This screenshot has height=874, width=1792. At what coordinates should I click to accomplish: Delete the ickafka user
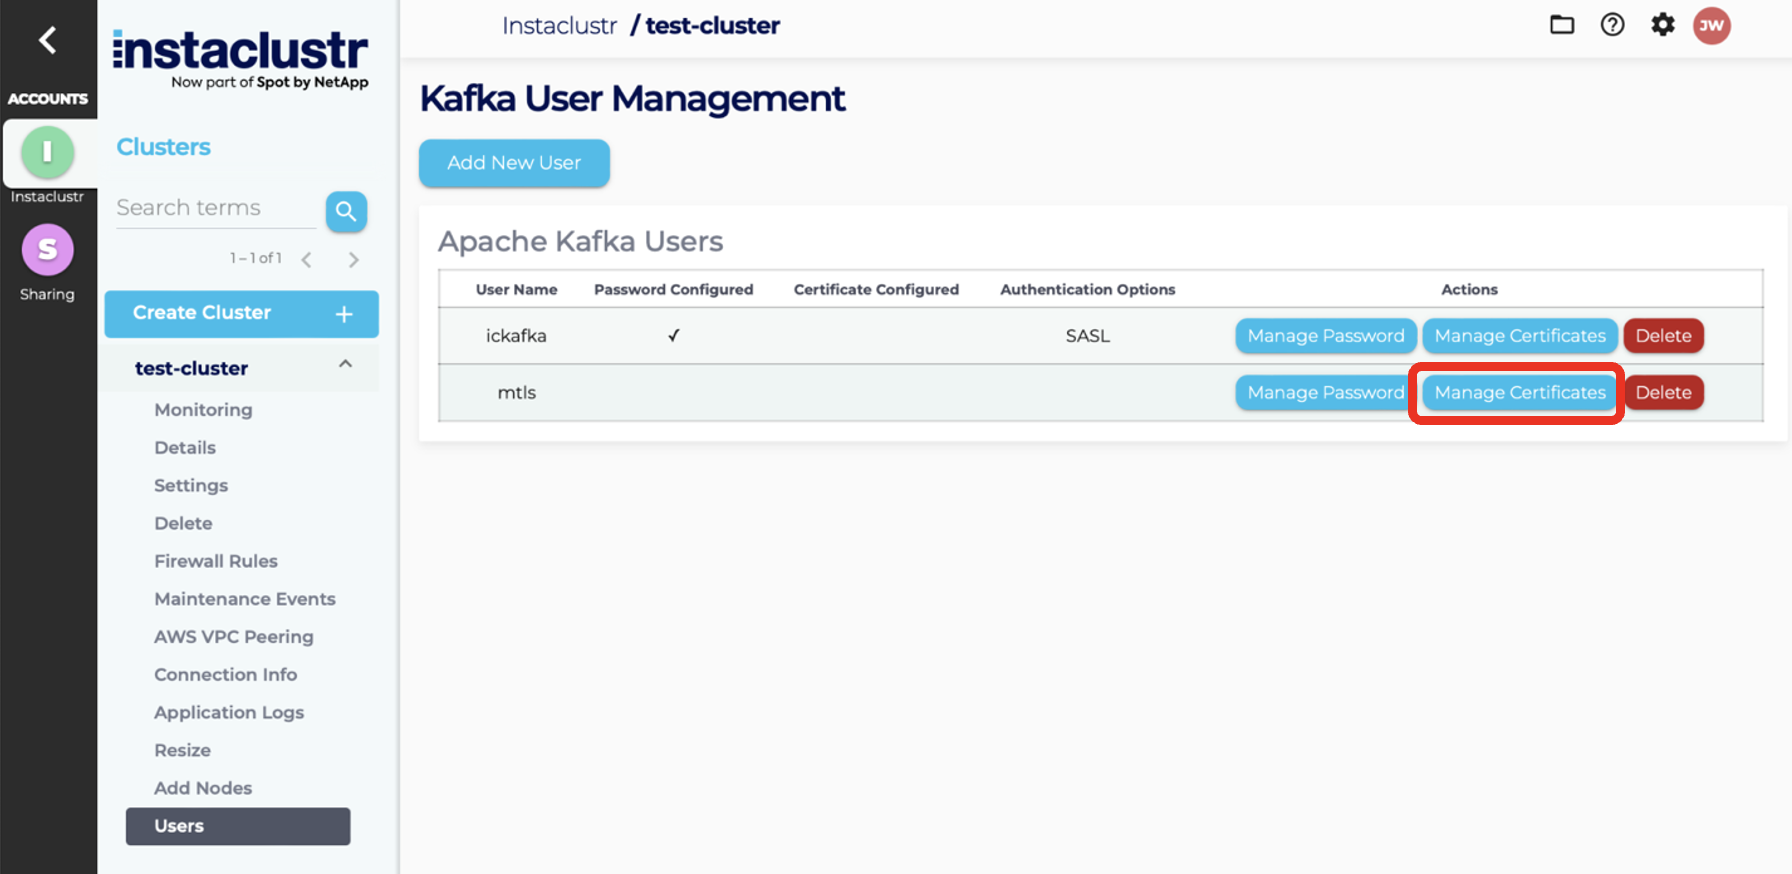pos(1663,336)
